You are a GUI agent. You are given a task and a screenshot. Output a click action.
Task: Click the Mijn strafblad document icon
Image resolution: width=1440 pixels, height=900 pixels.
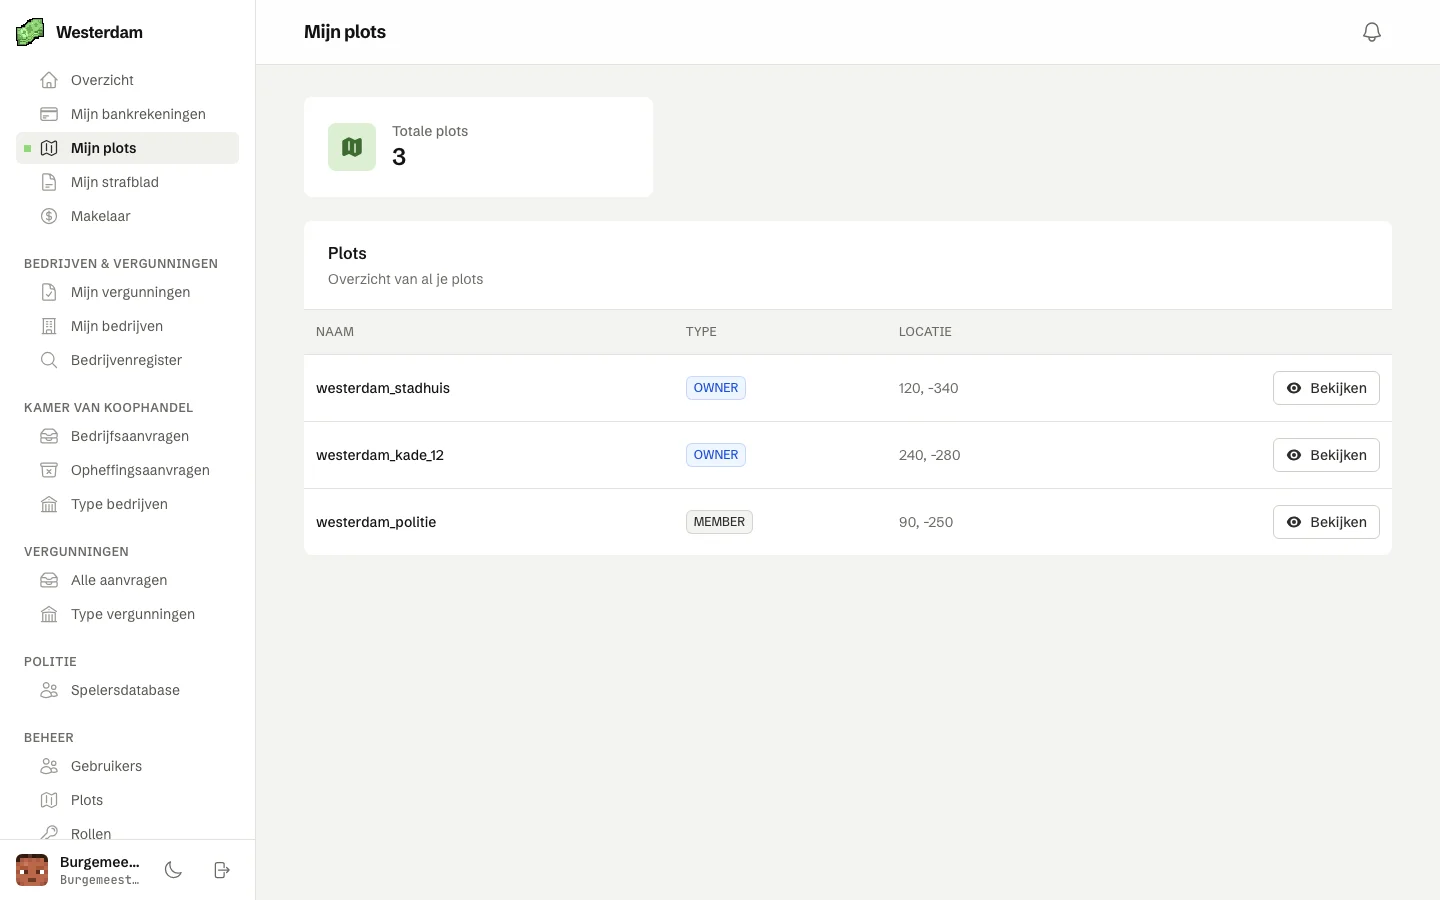pos(49,182)
